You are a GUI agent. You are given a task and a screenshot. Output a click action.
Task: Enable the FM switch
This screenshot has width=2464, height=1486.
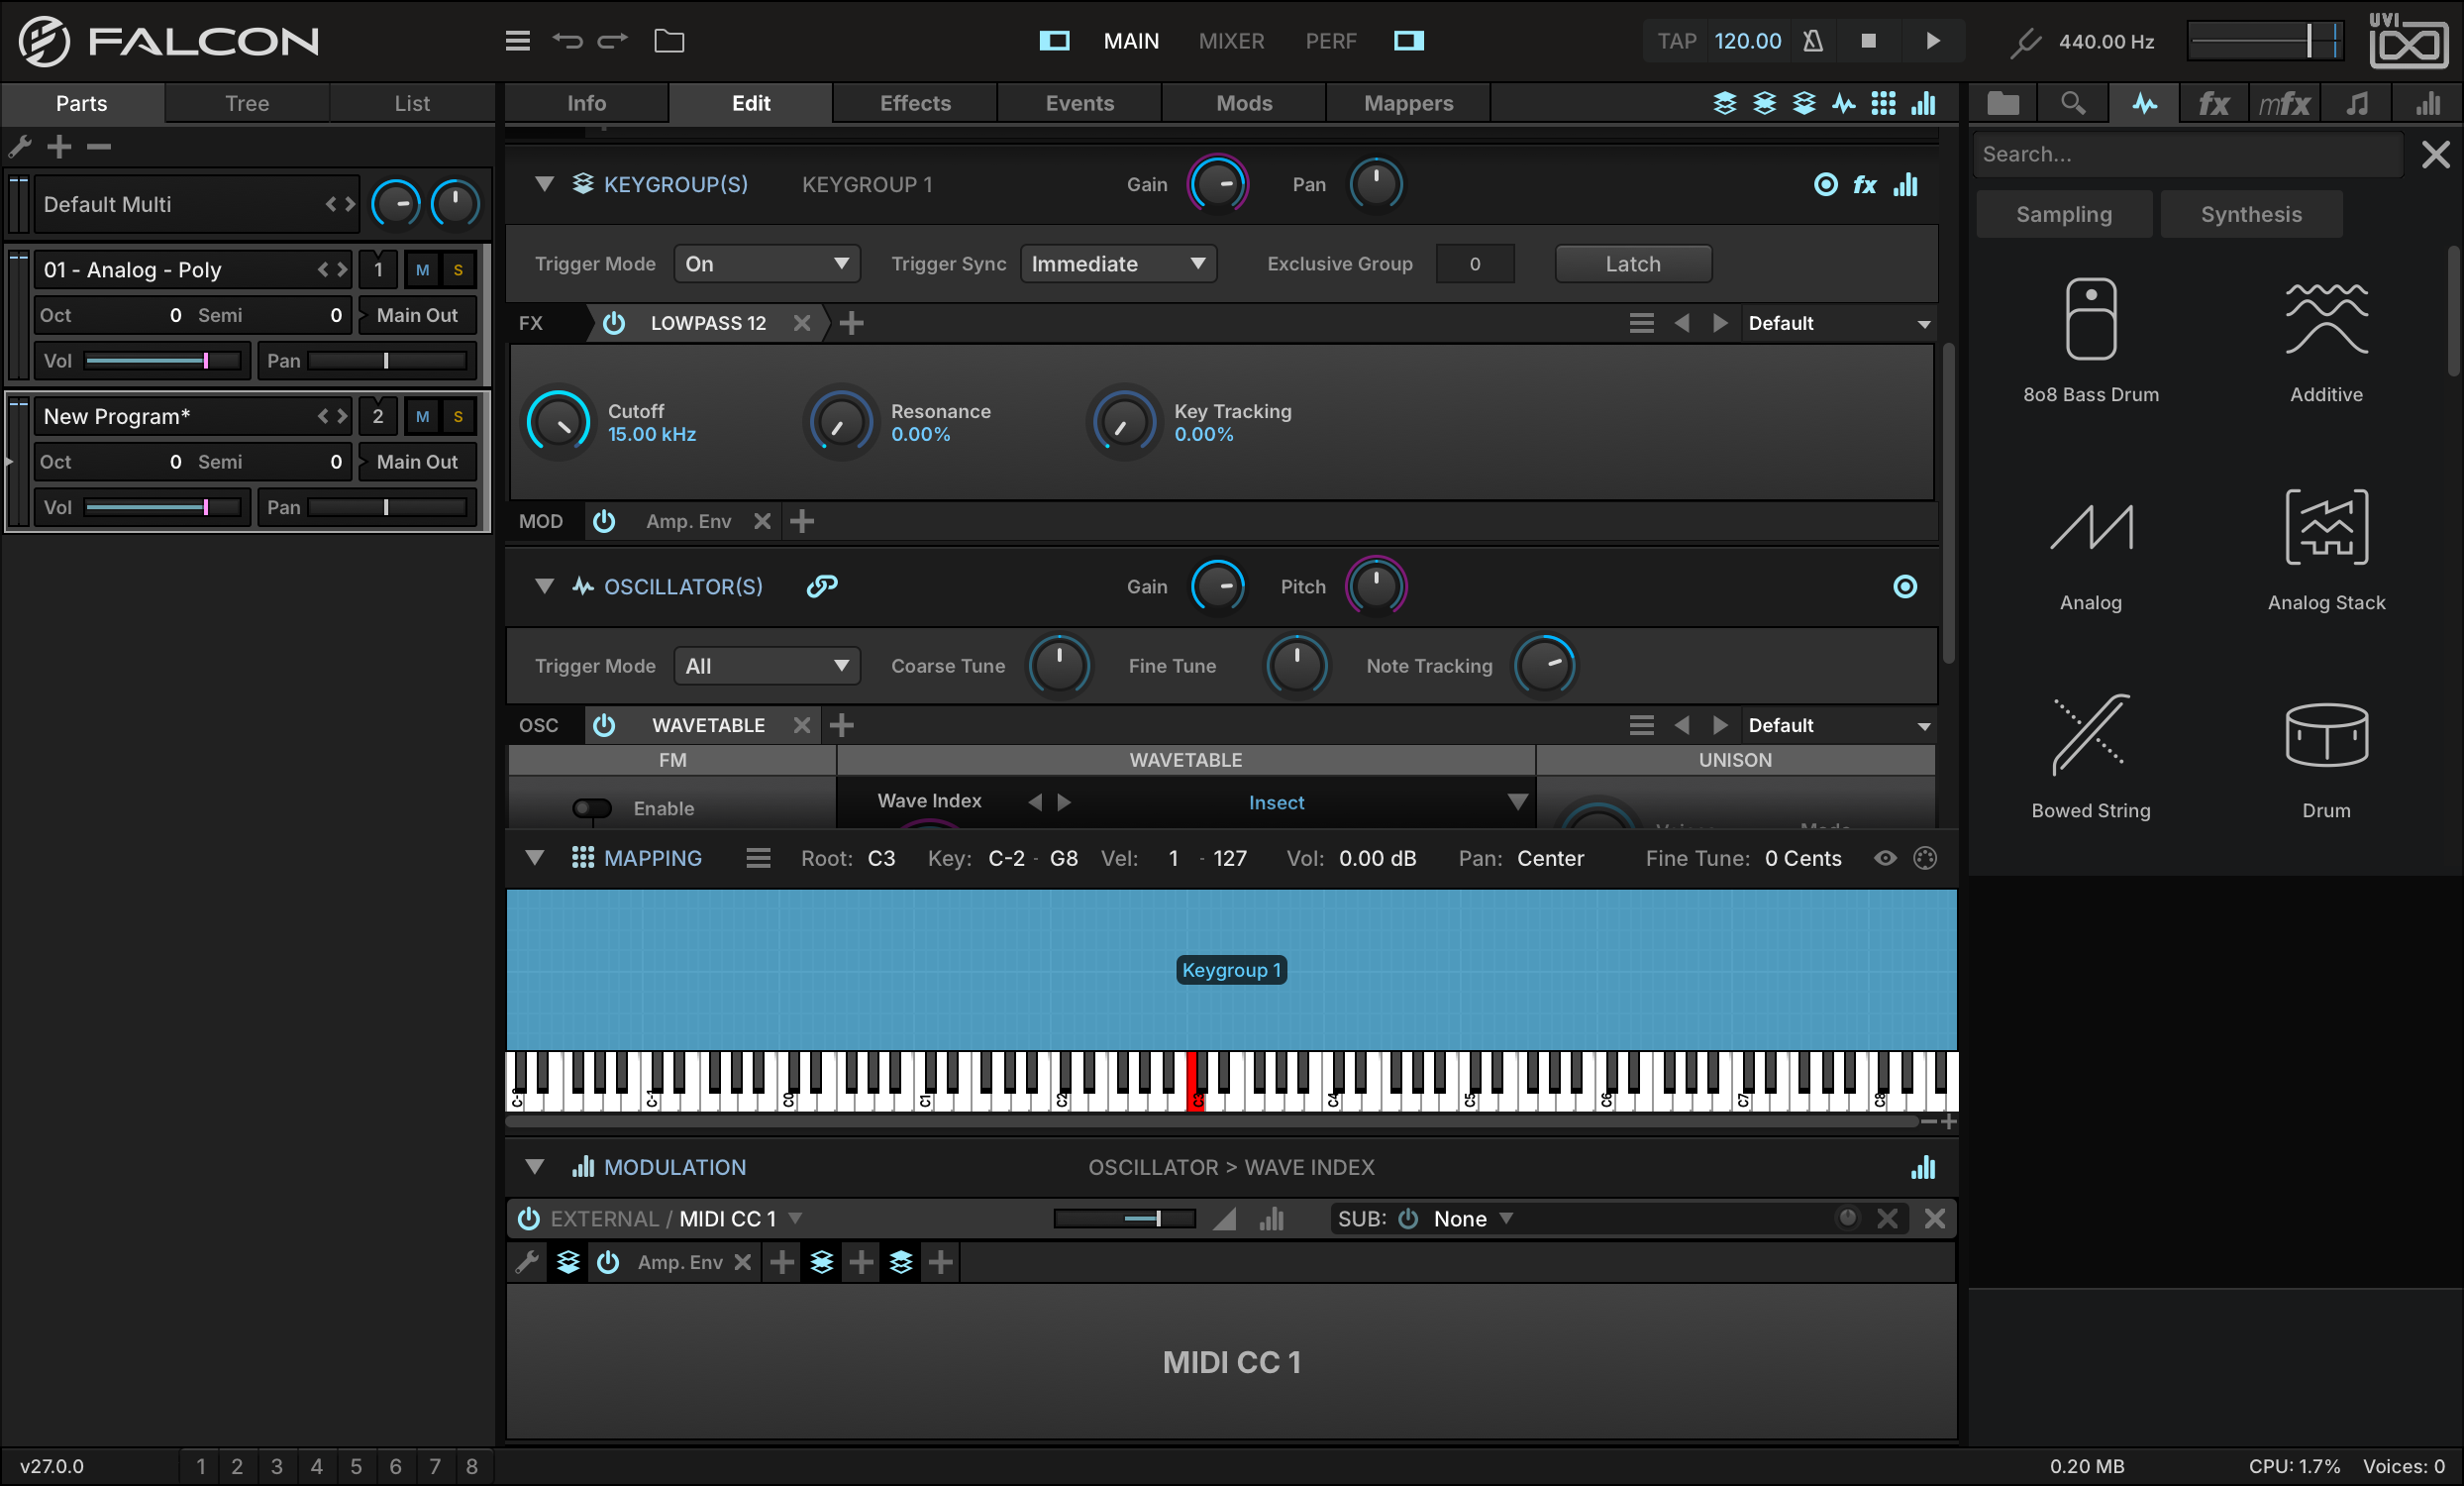[x=592, y=808]
